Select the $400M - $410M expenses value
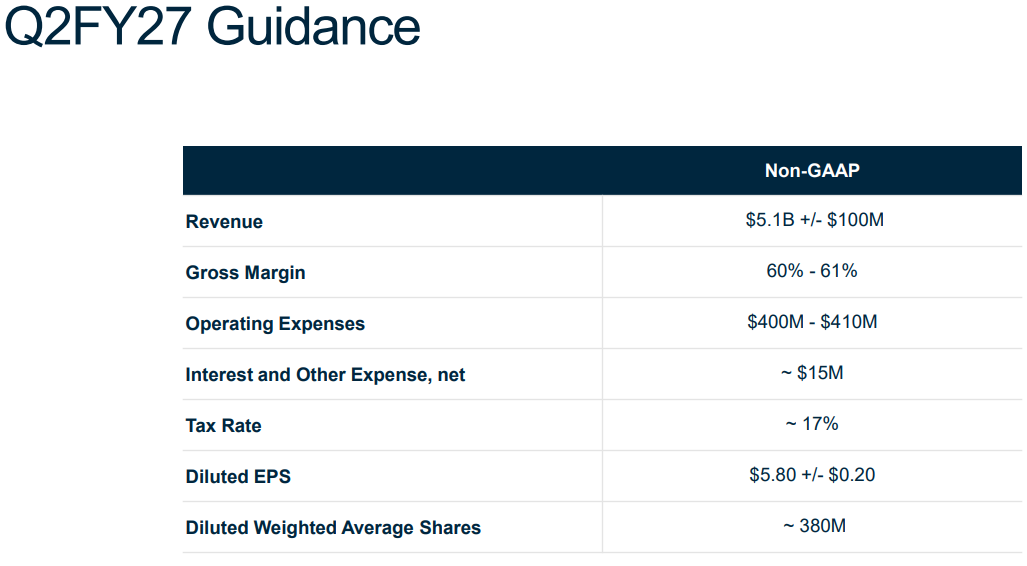This screenshot has width=1027, height=566. [x=812, y=322]
